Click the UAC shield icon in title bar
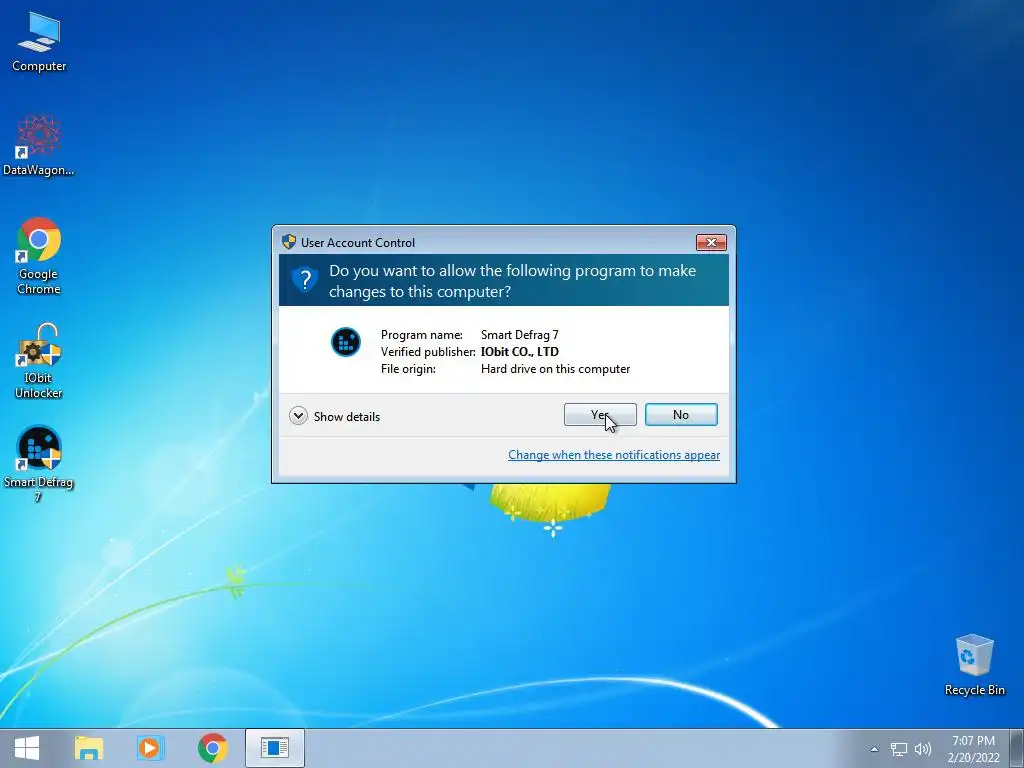The width and height of the screenshot is (1024, 768). click(289, 242)
